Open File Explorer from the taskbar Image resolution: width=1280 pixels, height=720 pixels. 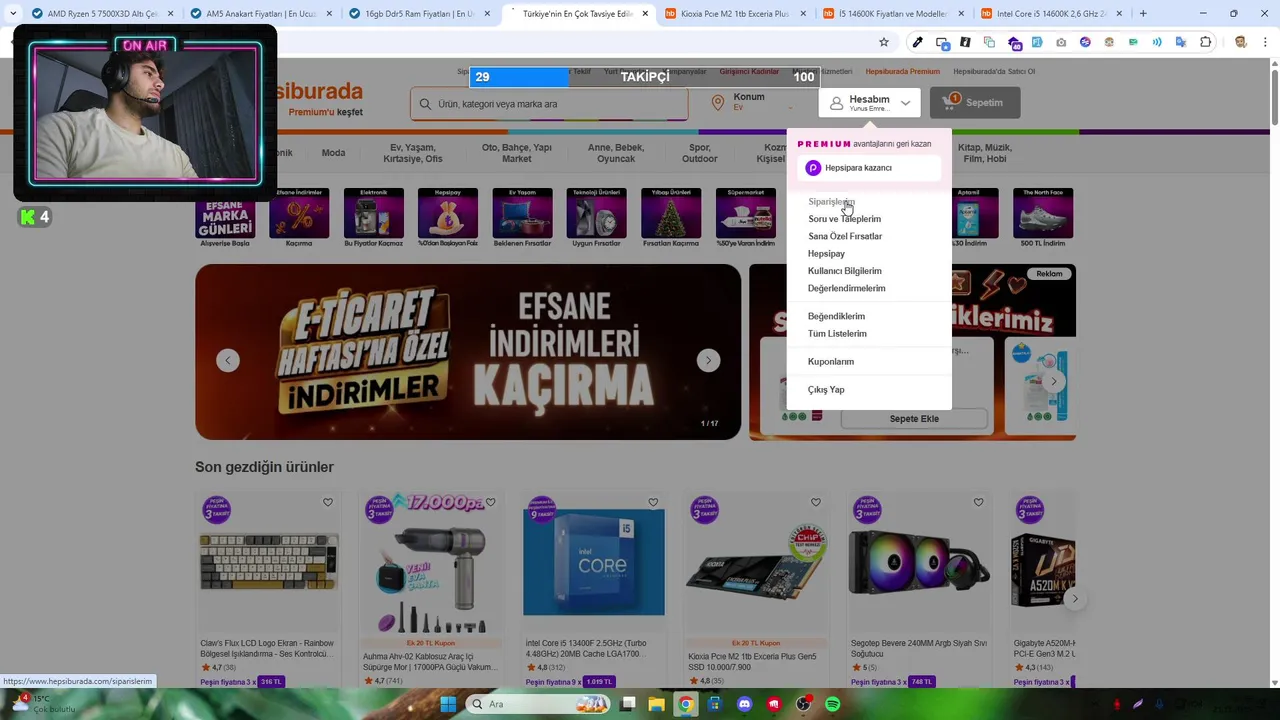click(x=657, y=704)
